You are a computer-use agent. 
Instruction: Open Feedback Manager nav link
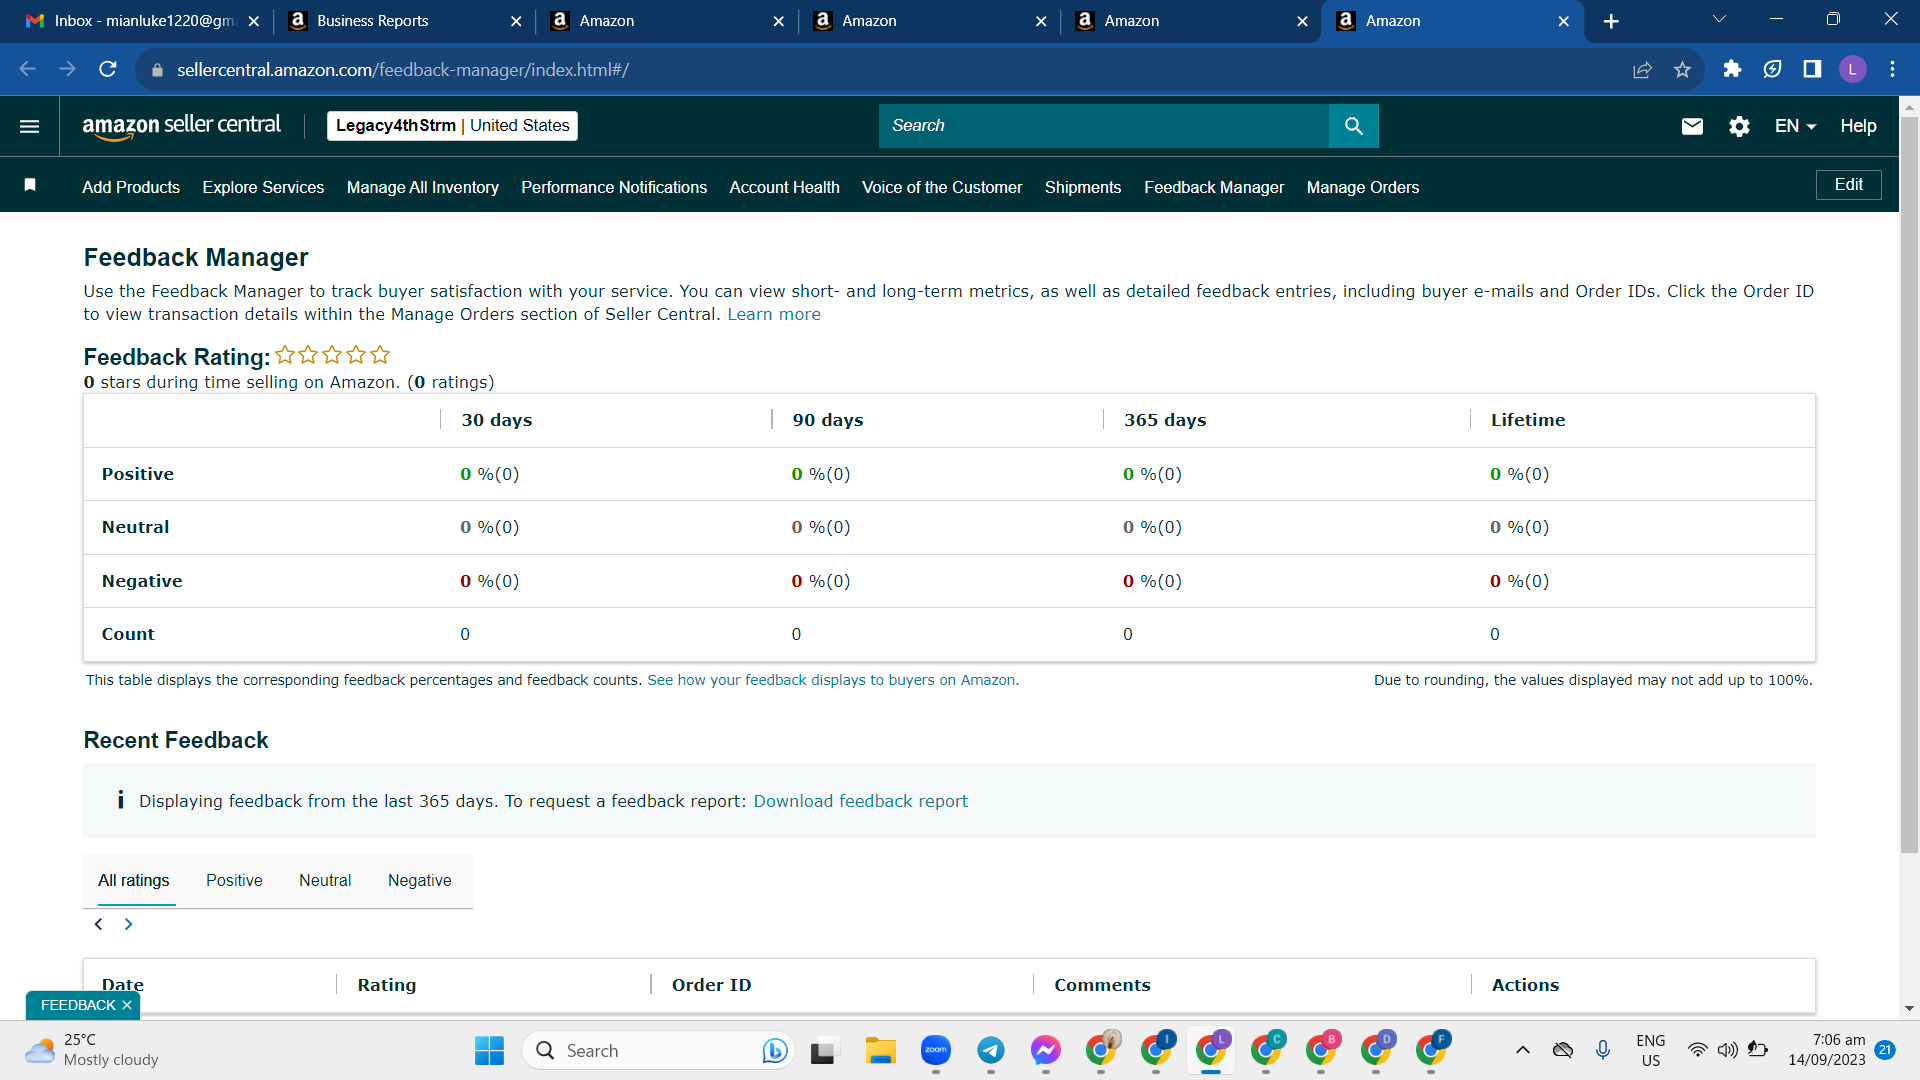pyautogui.click(x=1214, y=187)
